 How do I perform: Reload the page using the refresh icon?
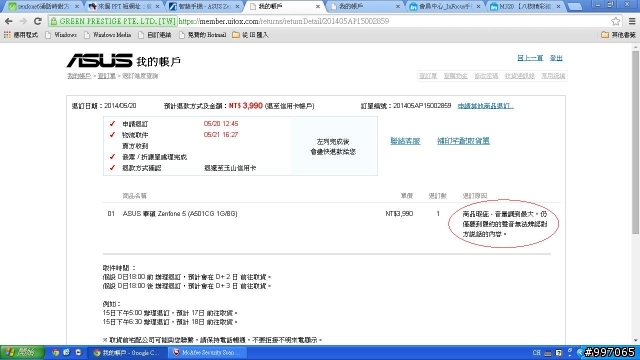click(x=38, y=21)
